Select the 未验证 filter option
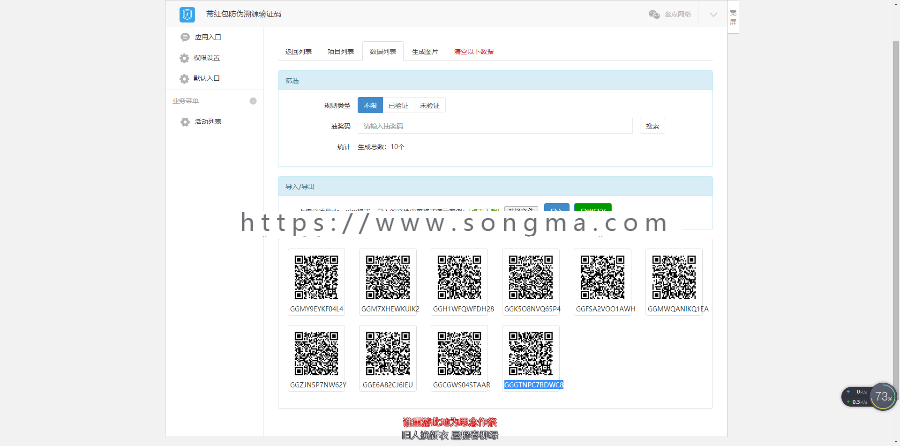The width and height of the screenshot is (900, 446). pyautogui.click(x=429, y=105)
